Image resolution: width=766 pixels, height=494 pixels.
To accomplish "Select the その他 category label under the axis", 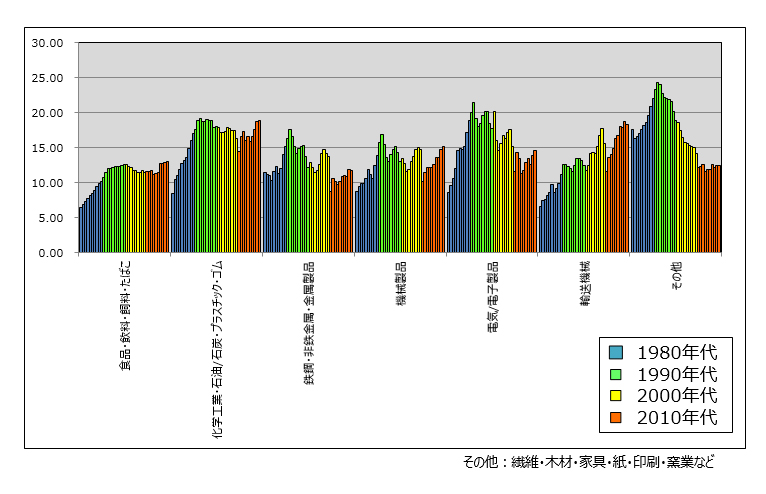I will 676,278.
